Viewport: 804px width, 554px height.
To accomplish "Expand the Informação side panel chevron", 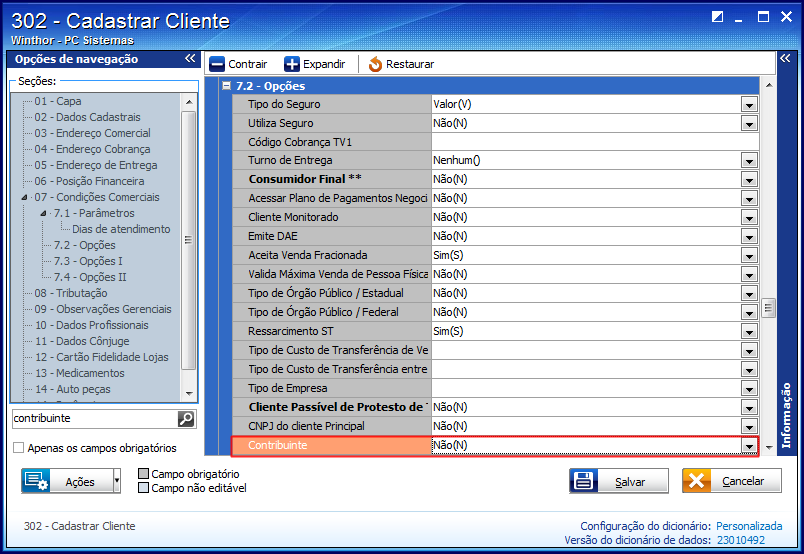I will coord(785,58).
